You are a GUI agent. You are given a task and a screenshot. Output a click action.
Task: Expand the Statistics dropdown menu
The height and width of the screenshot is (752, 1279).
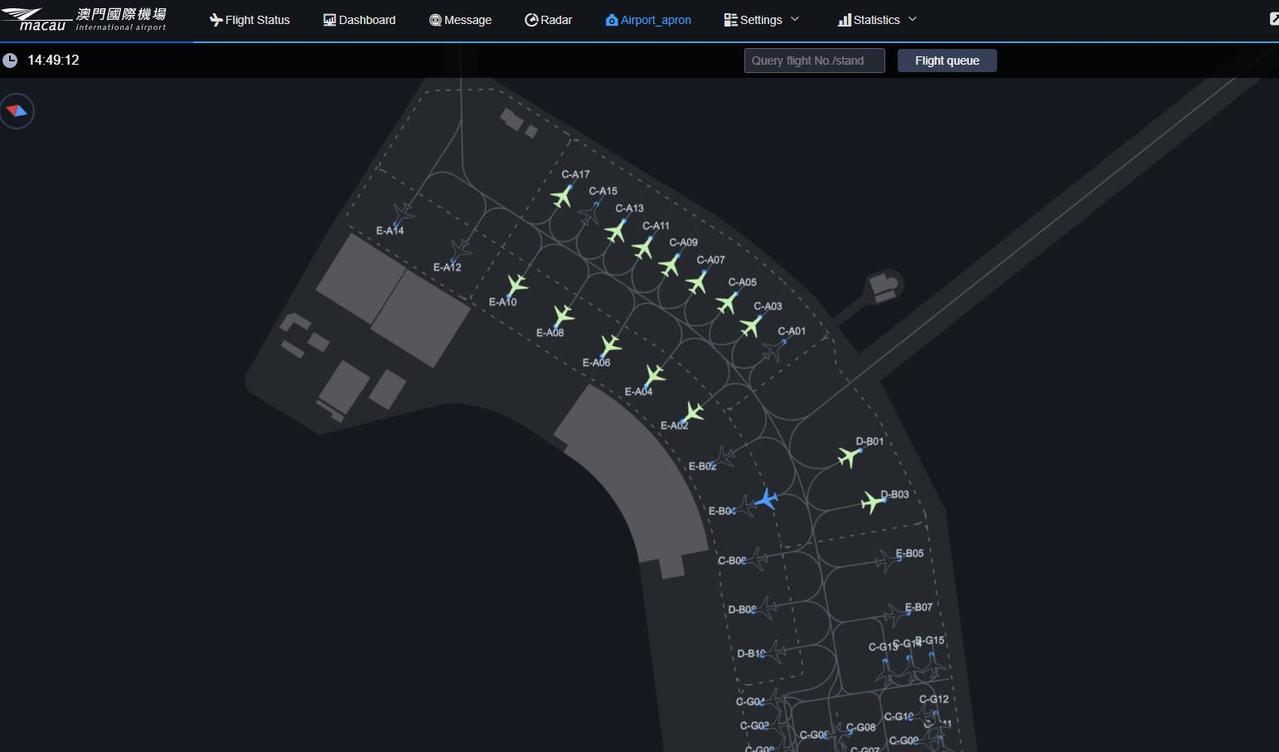[877, 20]
